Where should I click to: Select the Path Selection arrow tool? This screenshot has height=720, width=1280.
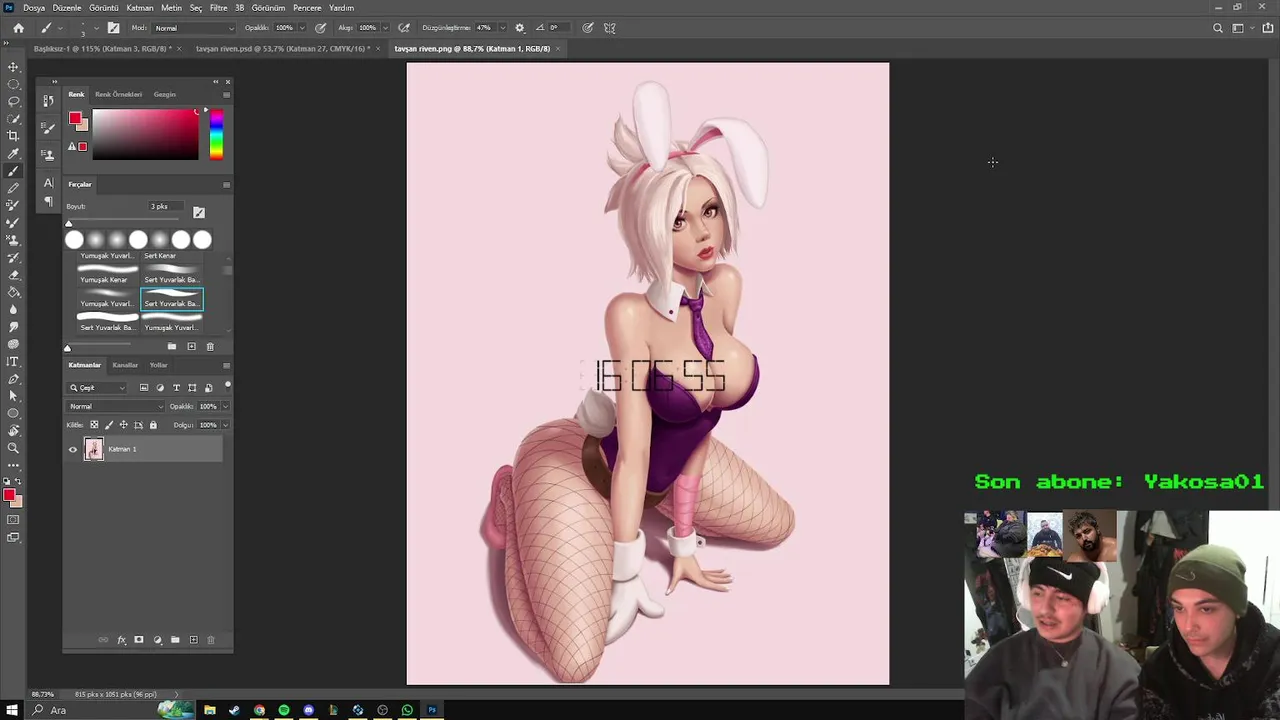pos(13,396)
